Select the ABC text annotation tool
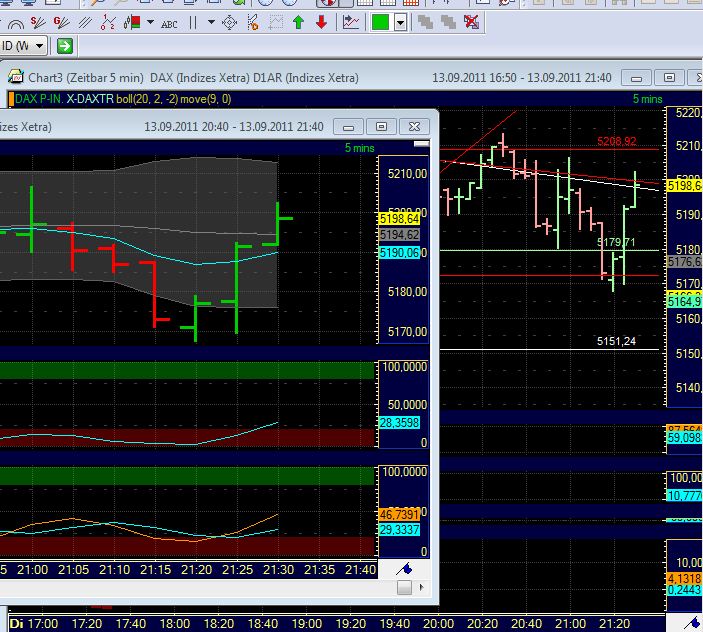Image resolution: width=703 pixels, height=632 pixels. [169, 24]
